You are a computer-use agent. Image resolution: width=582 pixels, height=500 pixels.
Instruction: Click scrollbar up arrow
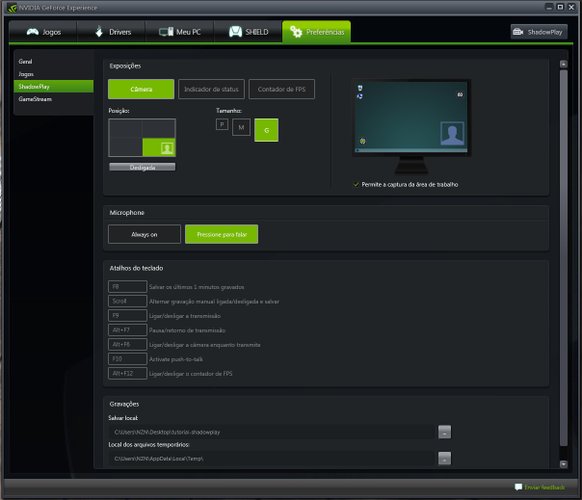[563, 64]
